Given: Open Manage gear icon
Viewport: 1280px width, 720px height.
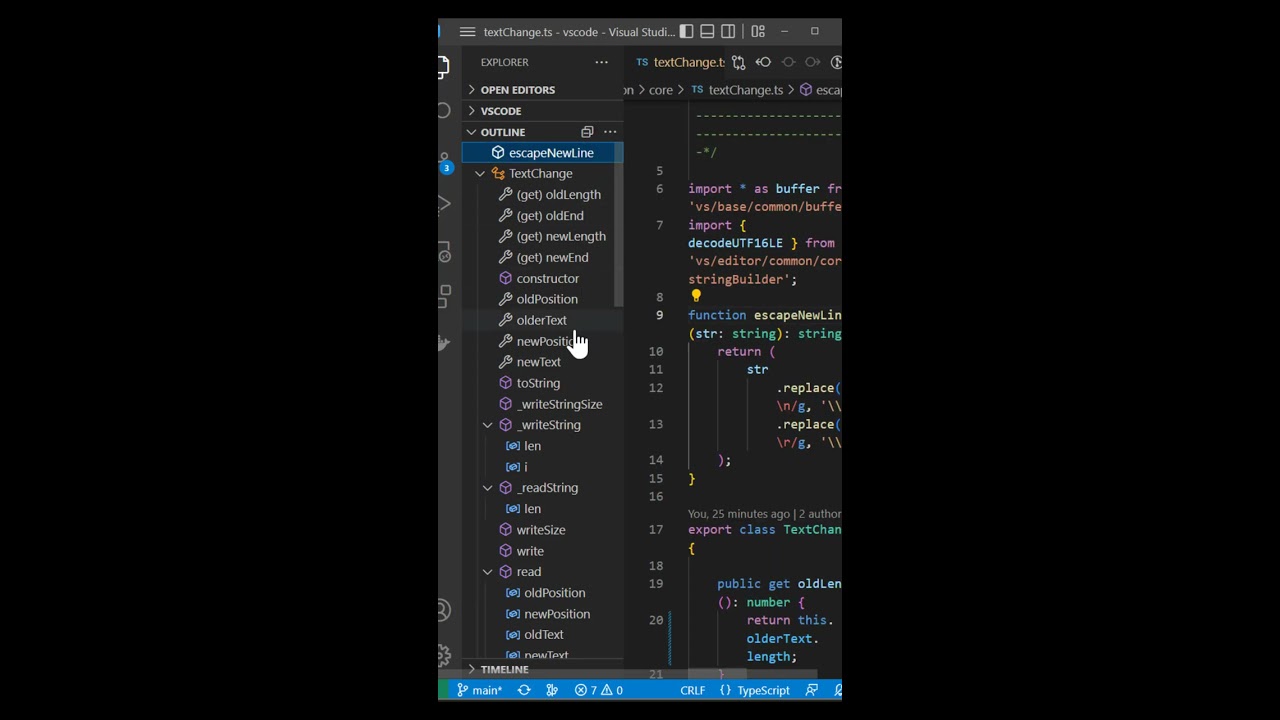Looking at the screenshot, I should [445, 657].
